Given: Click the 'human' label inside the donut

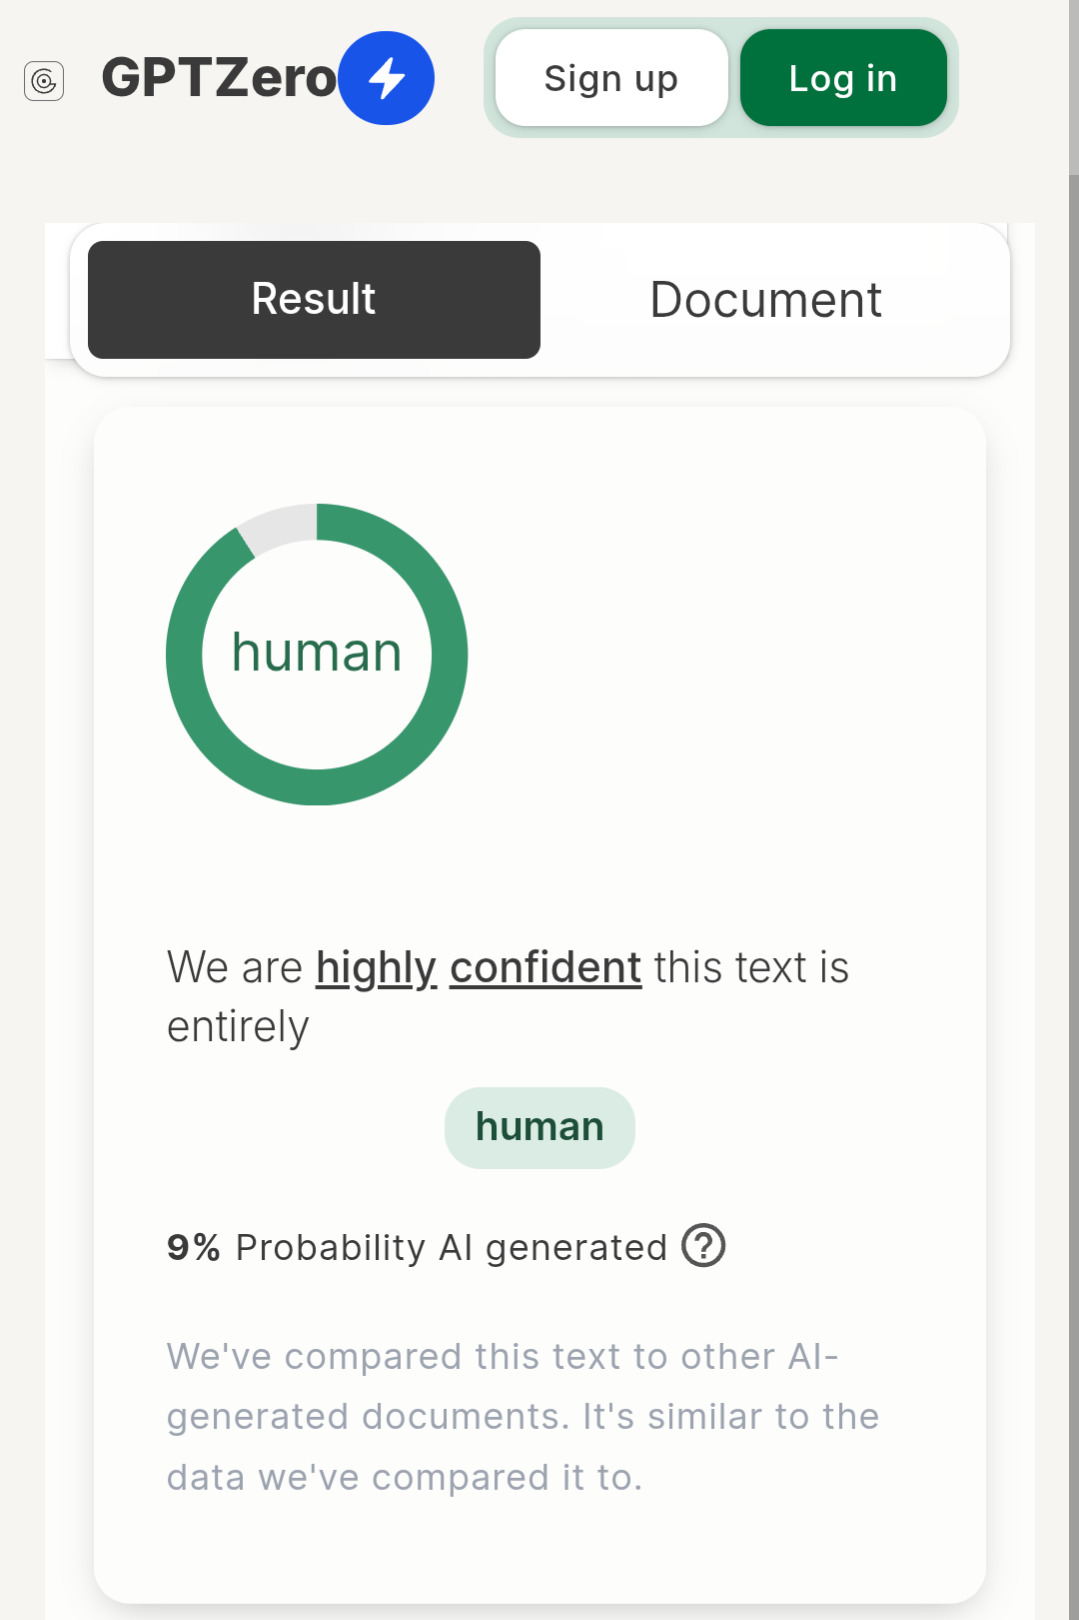Looking at the screenshot, I should coord(317,653).
